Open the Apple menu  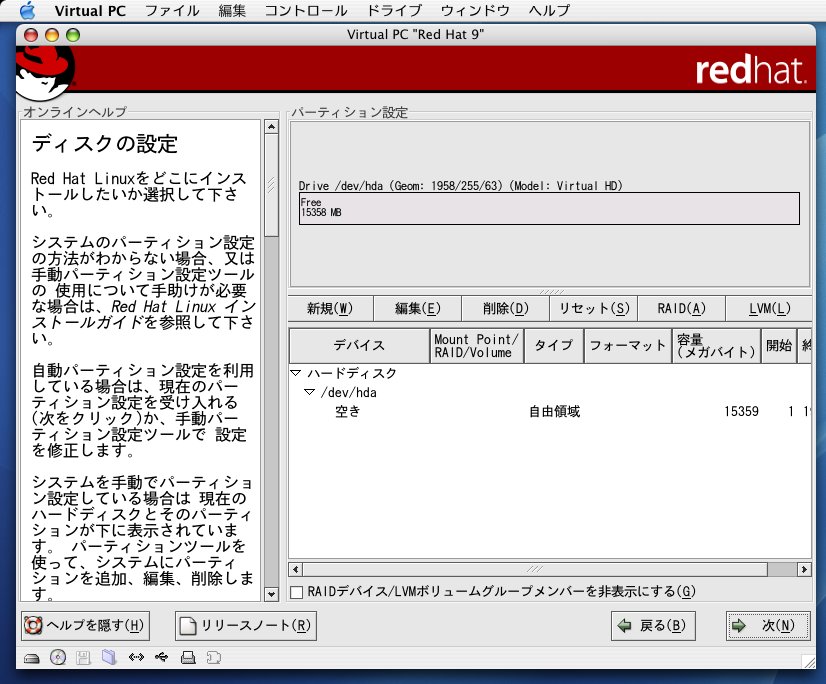coord(27,10)
